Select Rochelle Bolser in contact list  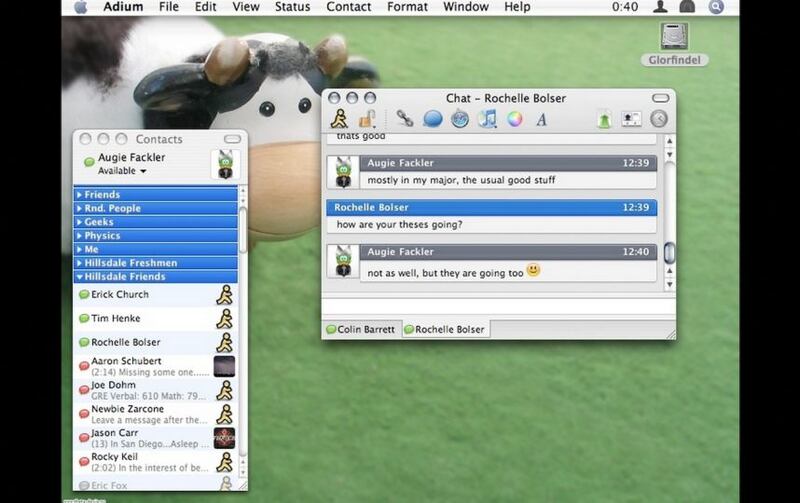click(x=156, y=342)
